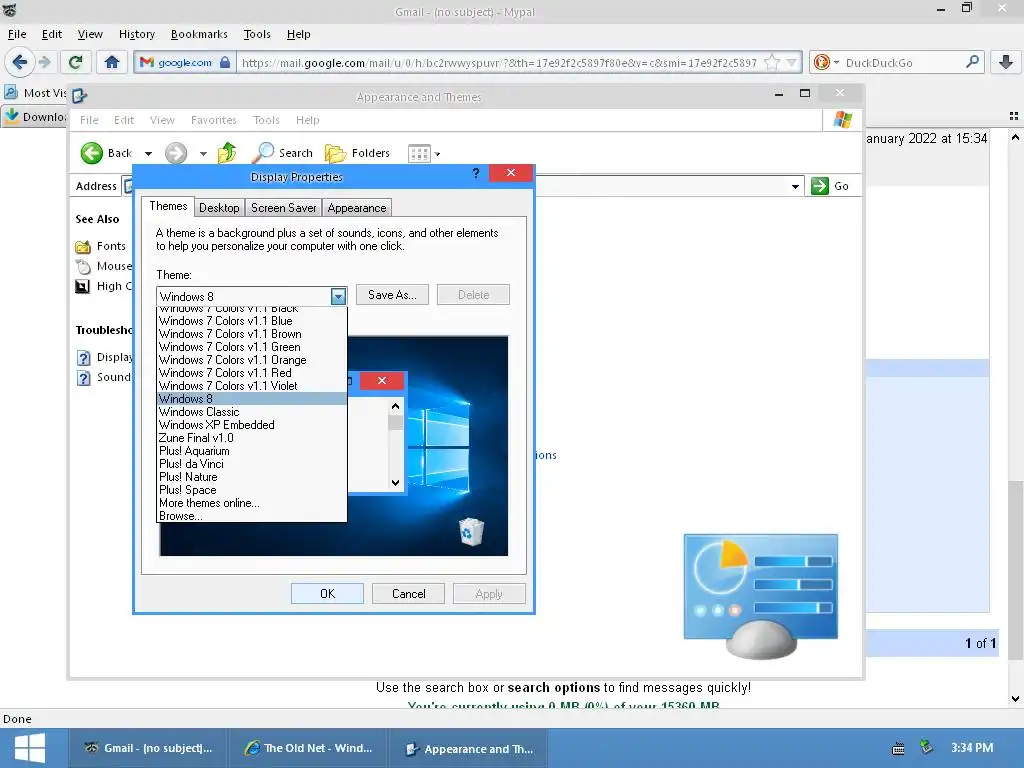Viewport: 1024px width, 768px height.
Task: Click OK in Display Properties
Action: click(327, 594)
